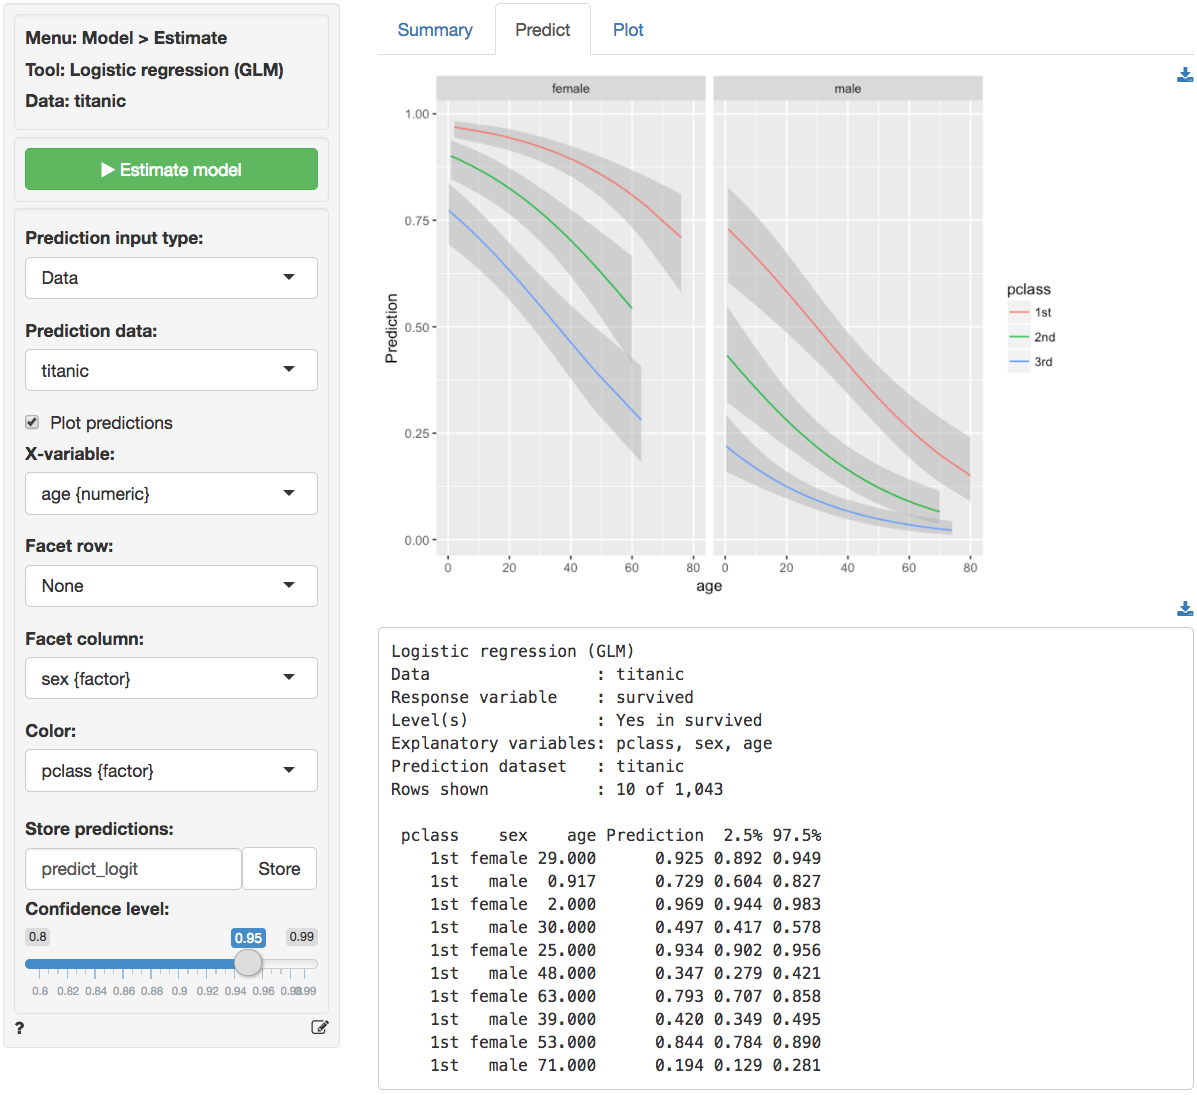
Task: Switch to the Plot tab
Action: click(x=628, y=30)
